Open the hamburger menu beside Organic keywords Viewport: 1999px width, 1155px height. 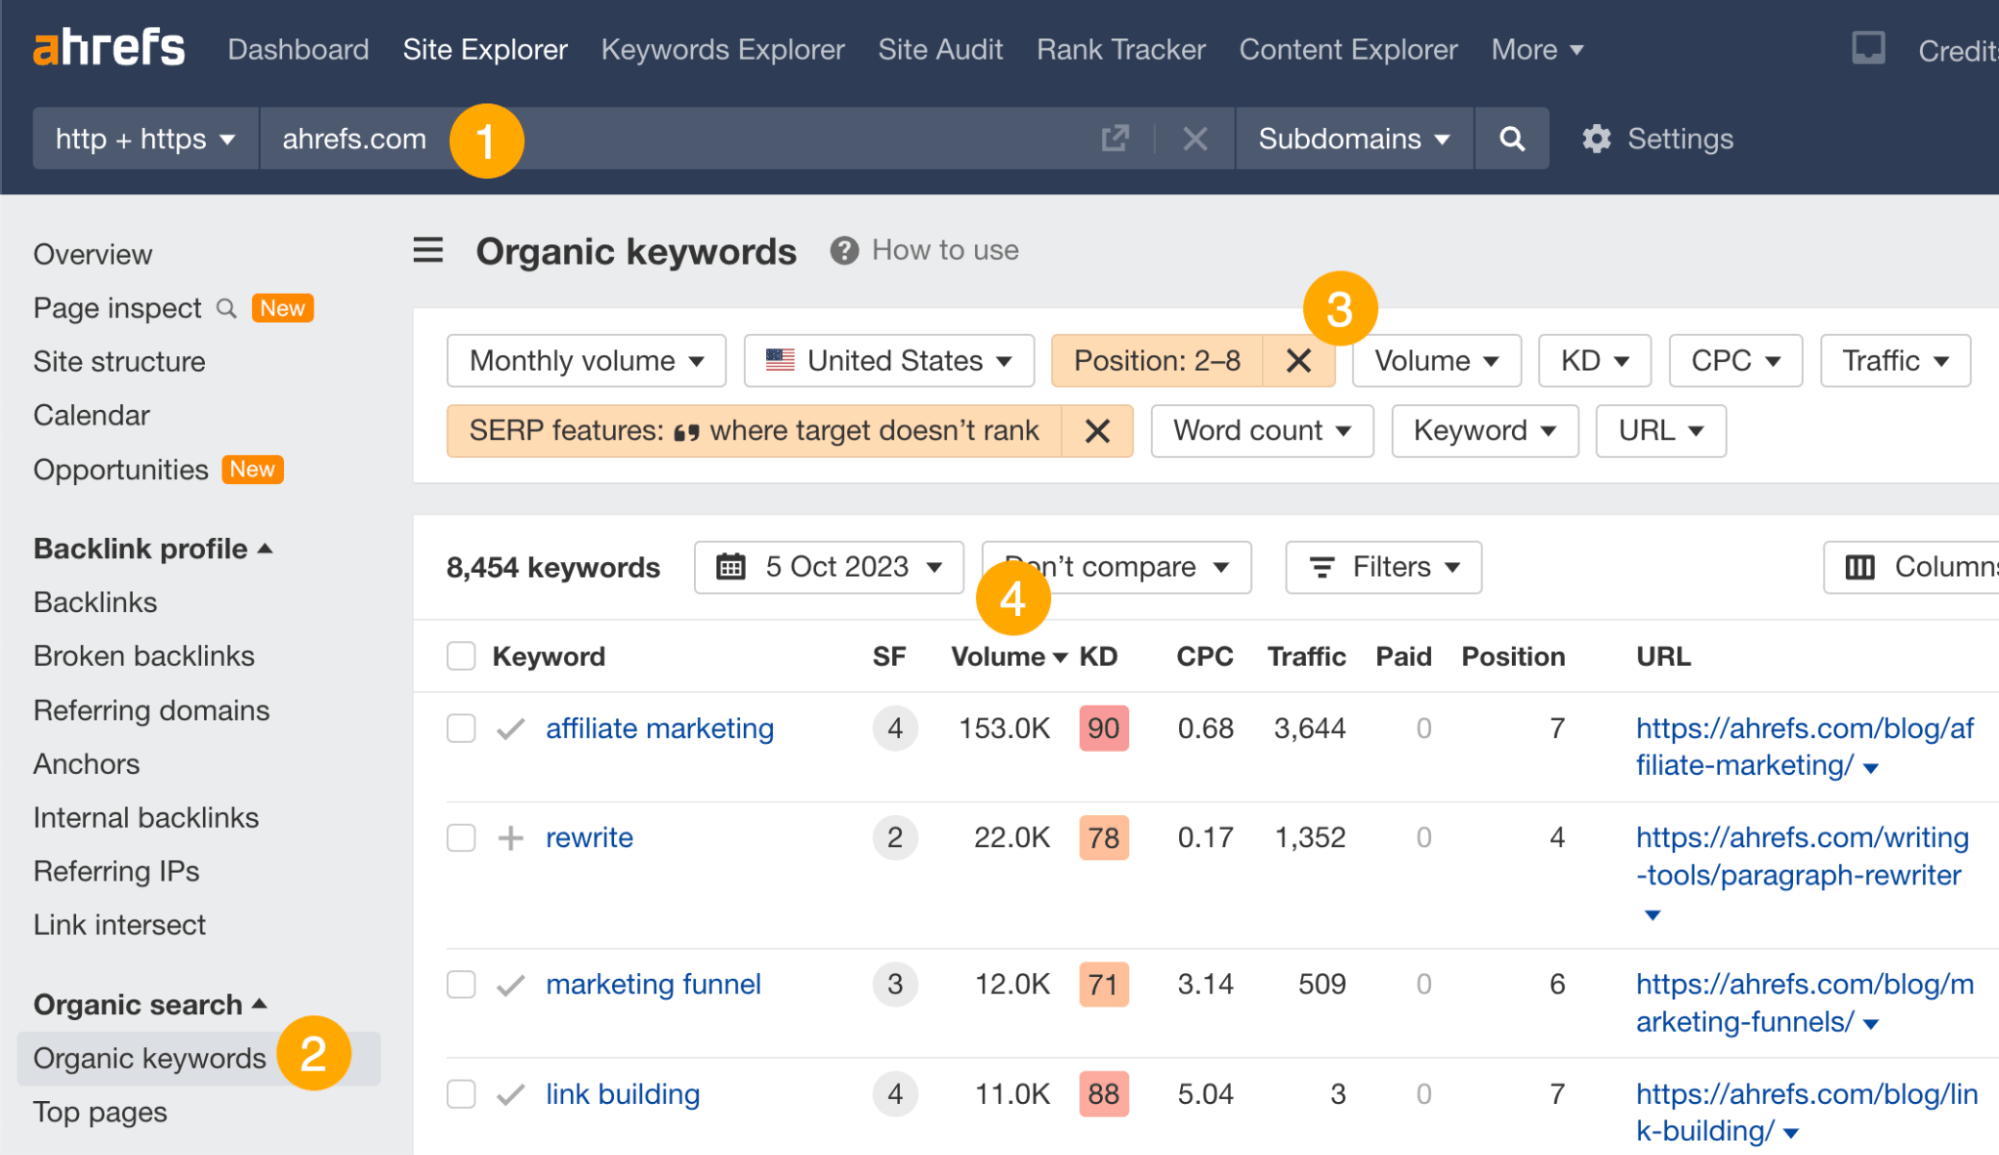(x=428, y=251)
